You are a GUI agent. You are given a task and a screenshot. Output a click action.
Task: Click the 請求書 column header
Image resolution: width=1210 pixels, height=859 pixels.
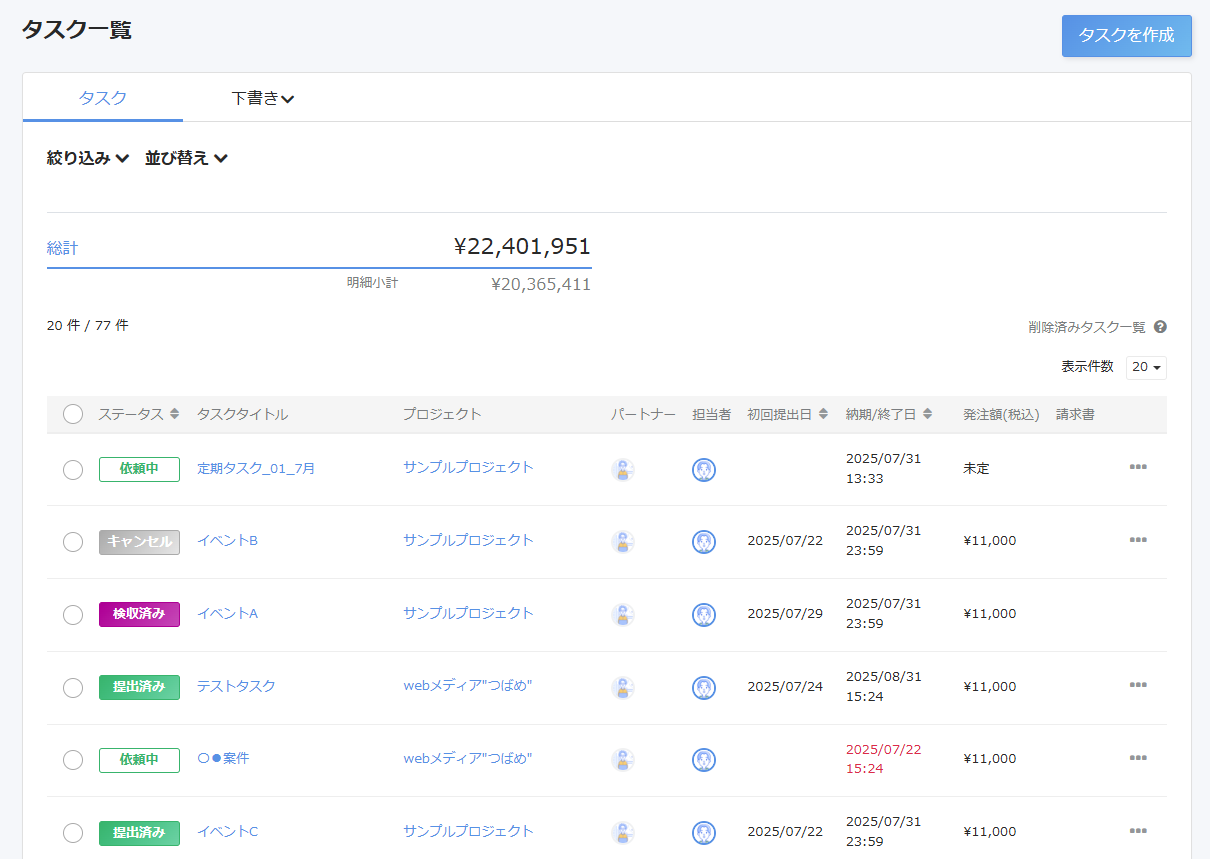coord(1075,414)
